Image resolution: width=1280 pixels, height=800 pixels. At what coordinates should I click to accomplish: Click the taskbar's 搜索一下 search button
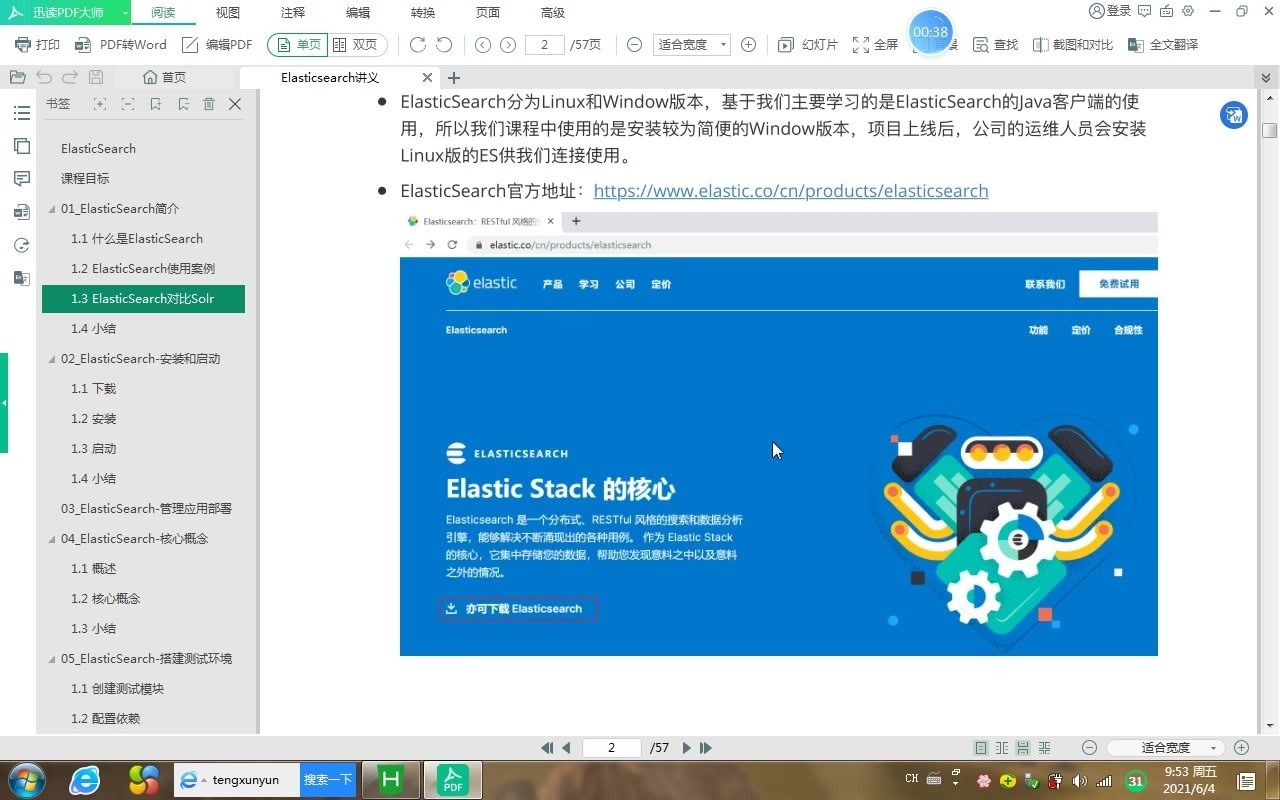pyautogui.click(x=328, y=780)
